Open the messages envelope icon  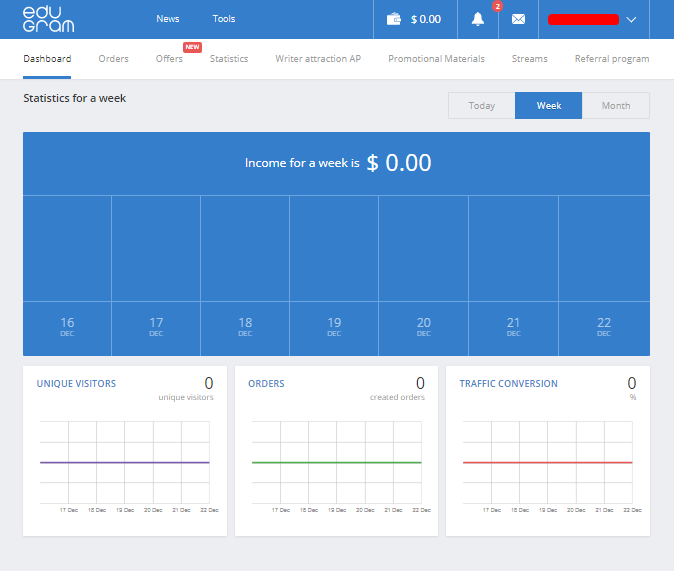pos(518,19)
